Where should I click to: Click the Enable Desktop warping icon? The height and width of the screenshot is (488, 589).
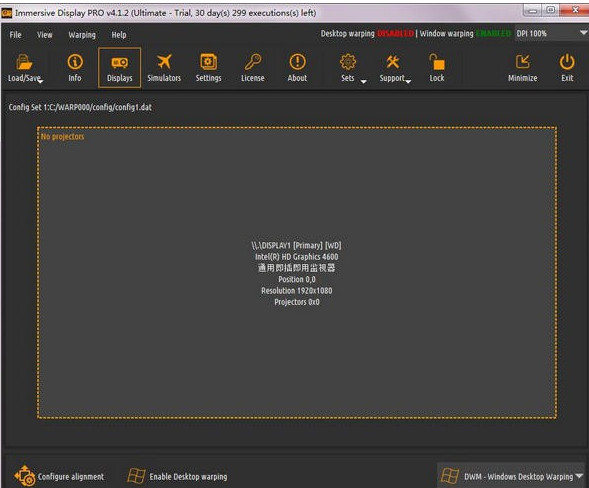click(136, 476)
